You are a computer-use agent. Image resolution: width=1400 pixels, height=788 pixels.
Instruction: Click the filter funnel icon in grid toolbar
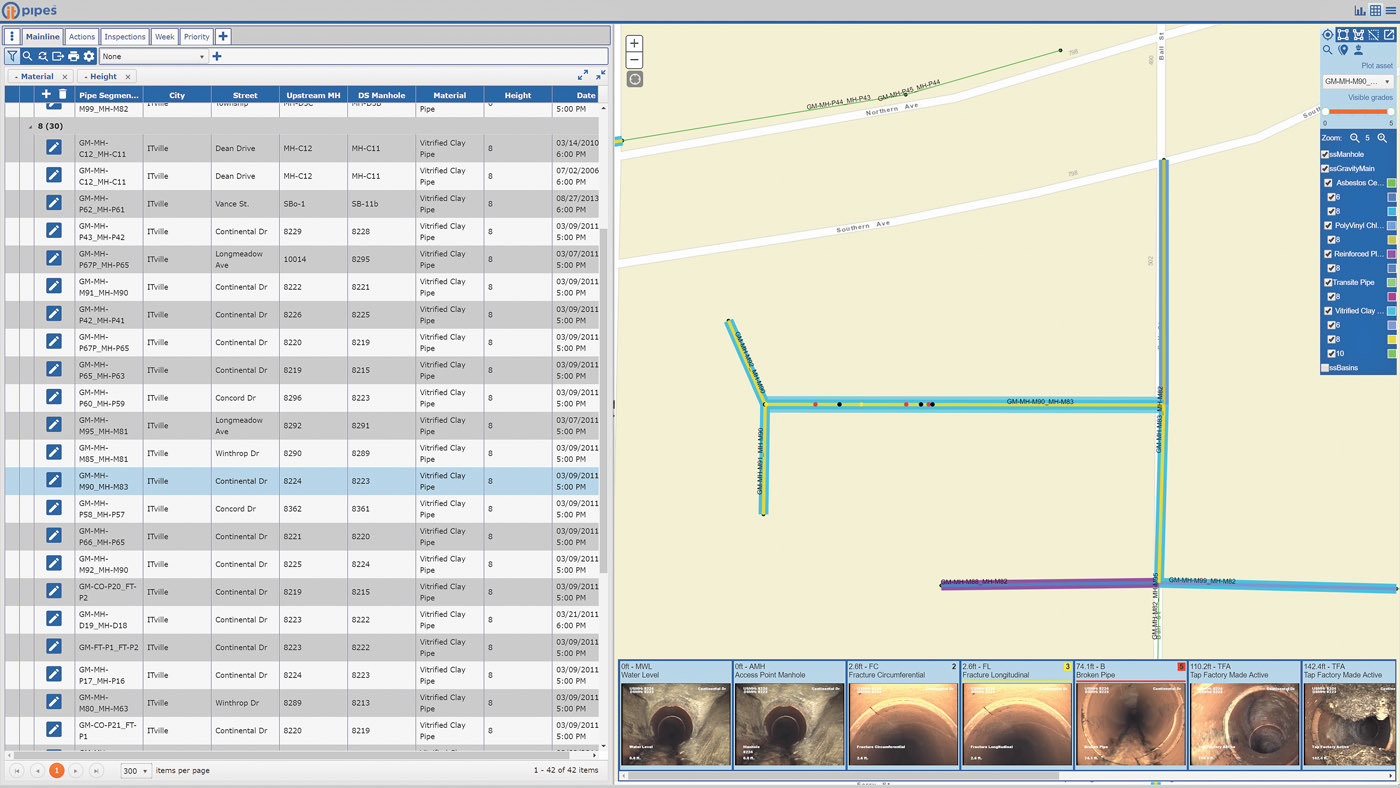pyautogui.click(x=12, y=57)
